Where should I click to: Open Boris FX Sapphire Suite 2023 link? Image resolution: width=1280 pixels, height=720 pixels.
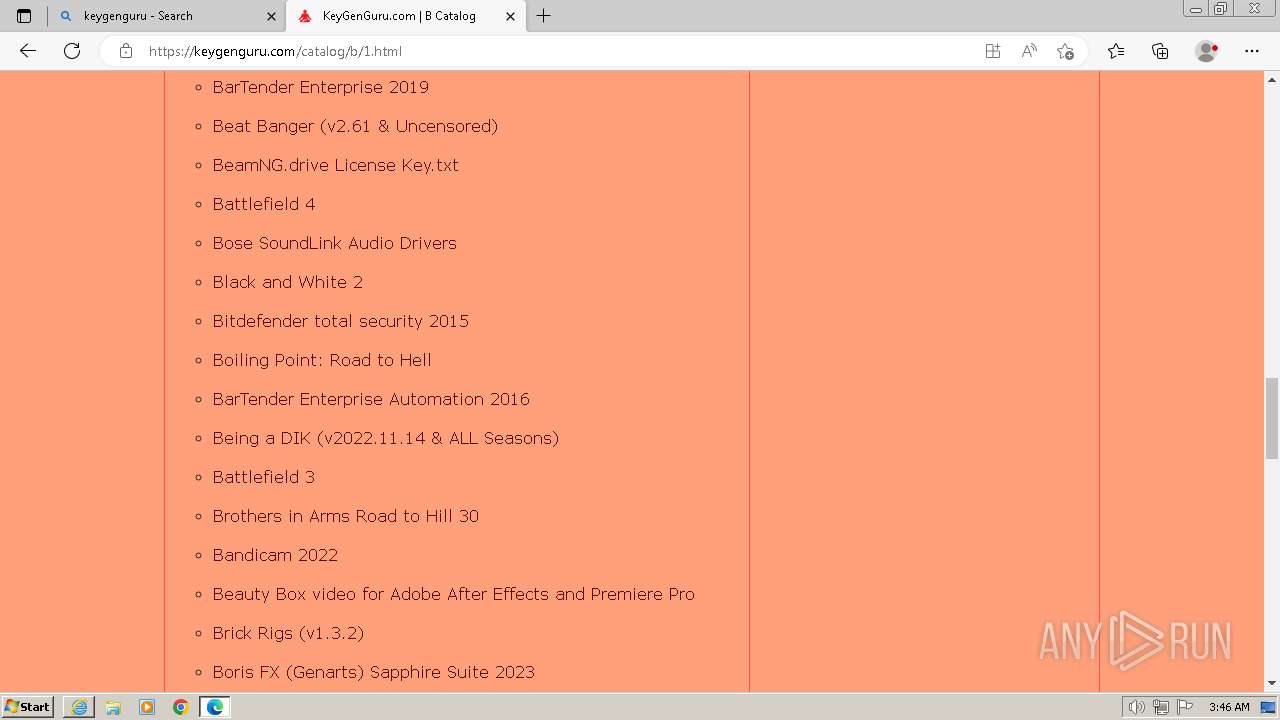tap(373, 672)
